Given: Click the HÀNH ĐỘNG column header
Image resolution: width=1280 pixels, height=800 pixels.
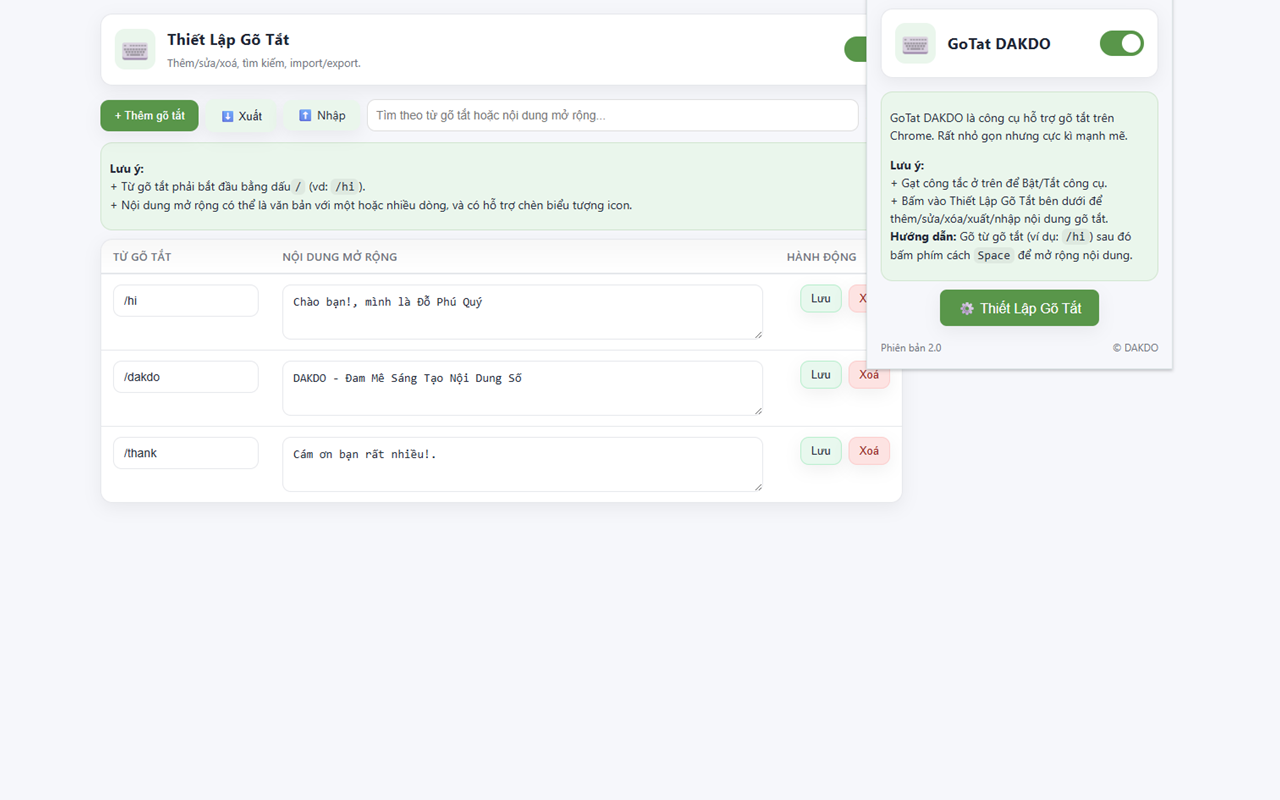Looking at the screenshot, I should 821,257.
